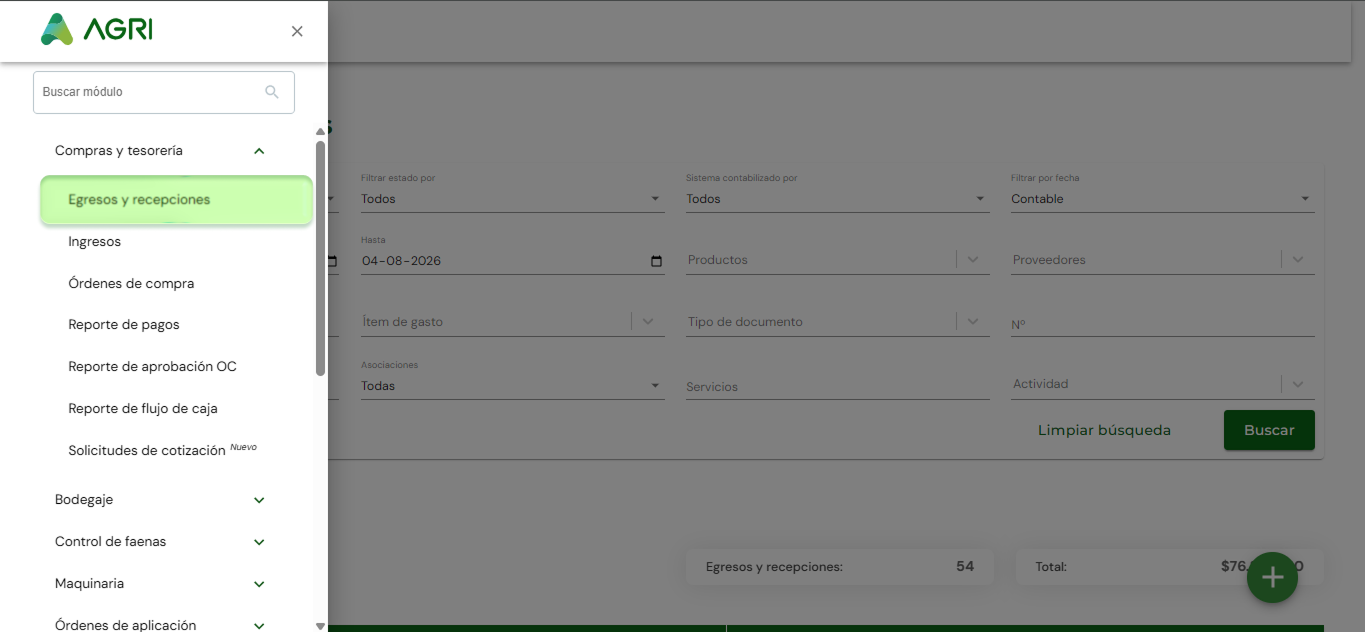
Task: Open Reporte de flujo de caja
Action: 143,409
